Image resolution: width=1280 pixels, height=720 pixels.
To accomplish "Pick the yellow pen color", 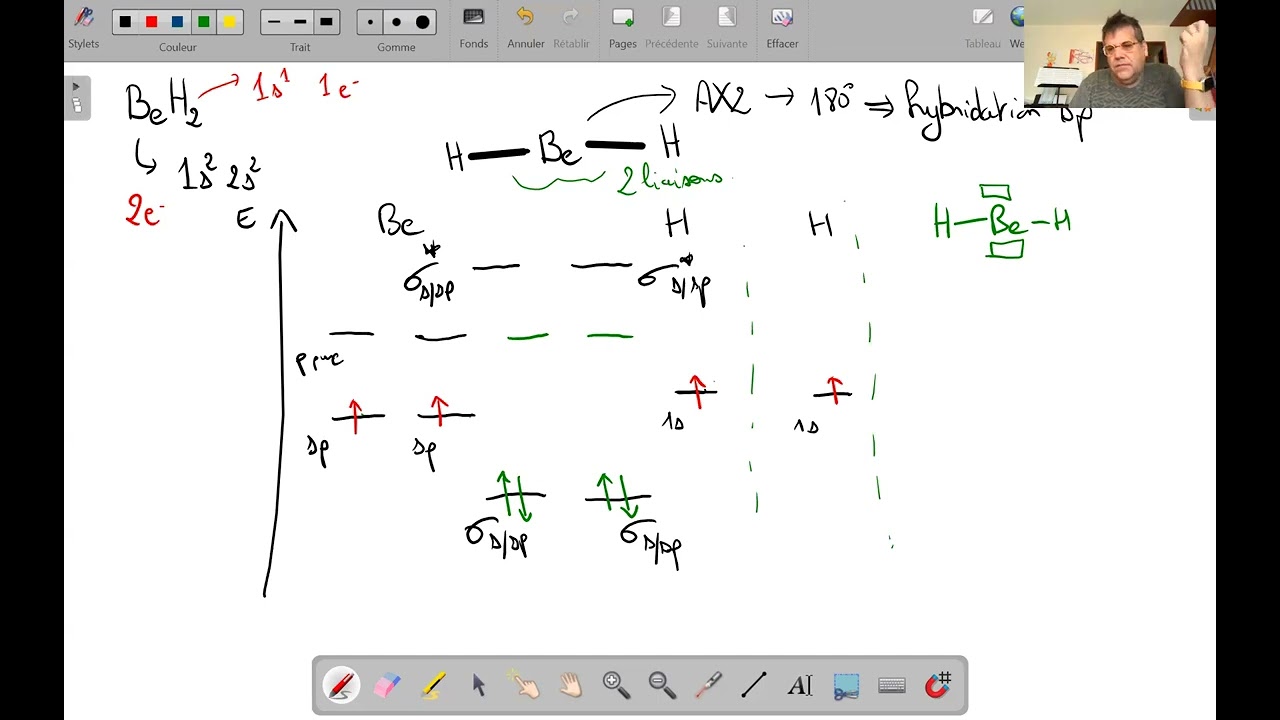I will click(229, 22).
